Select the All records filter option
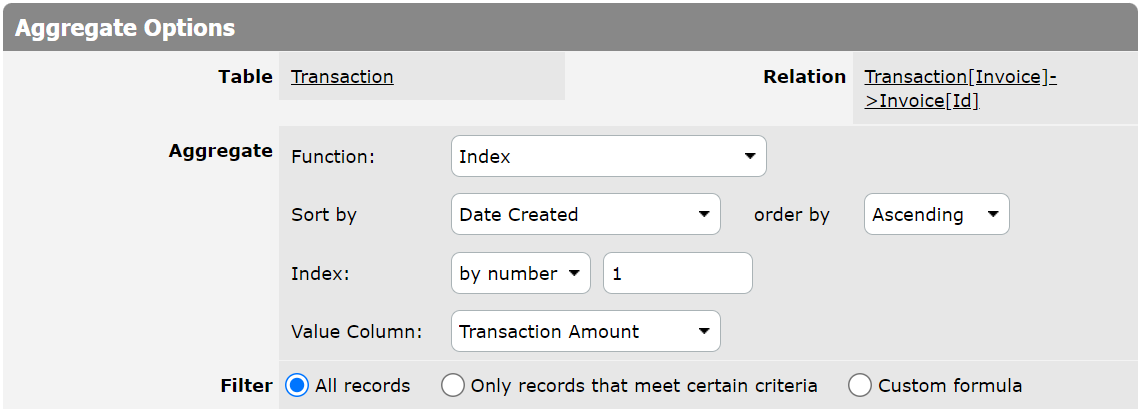Image resolution: width=1140 pixels, height=412 pixels. 296,386
